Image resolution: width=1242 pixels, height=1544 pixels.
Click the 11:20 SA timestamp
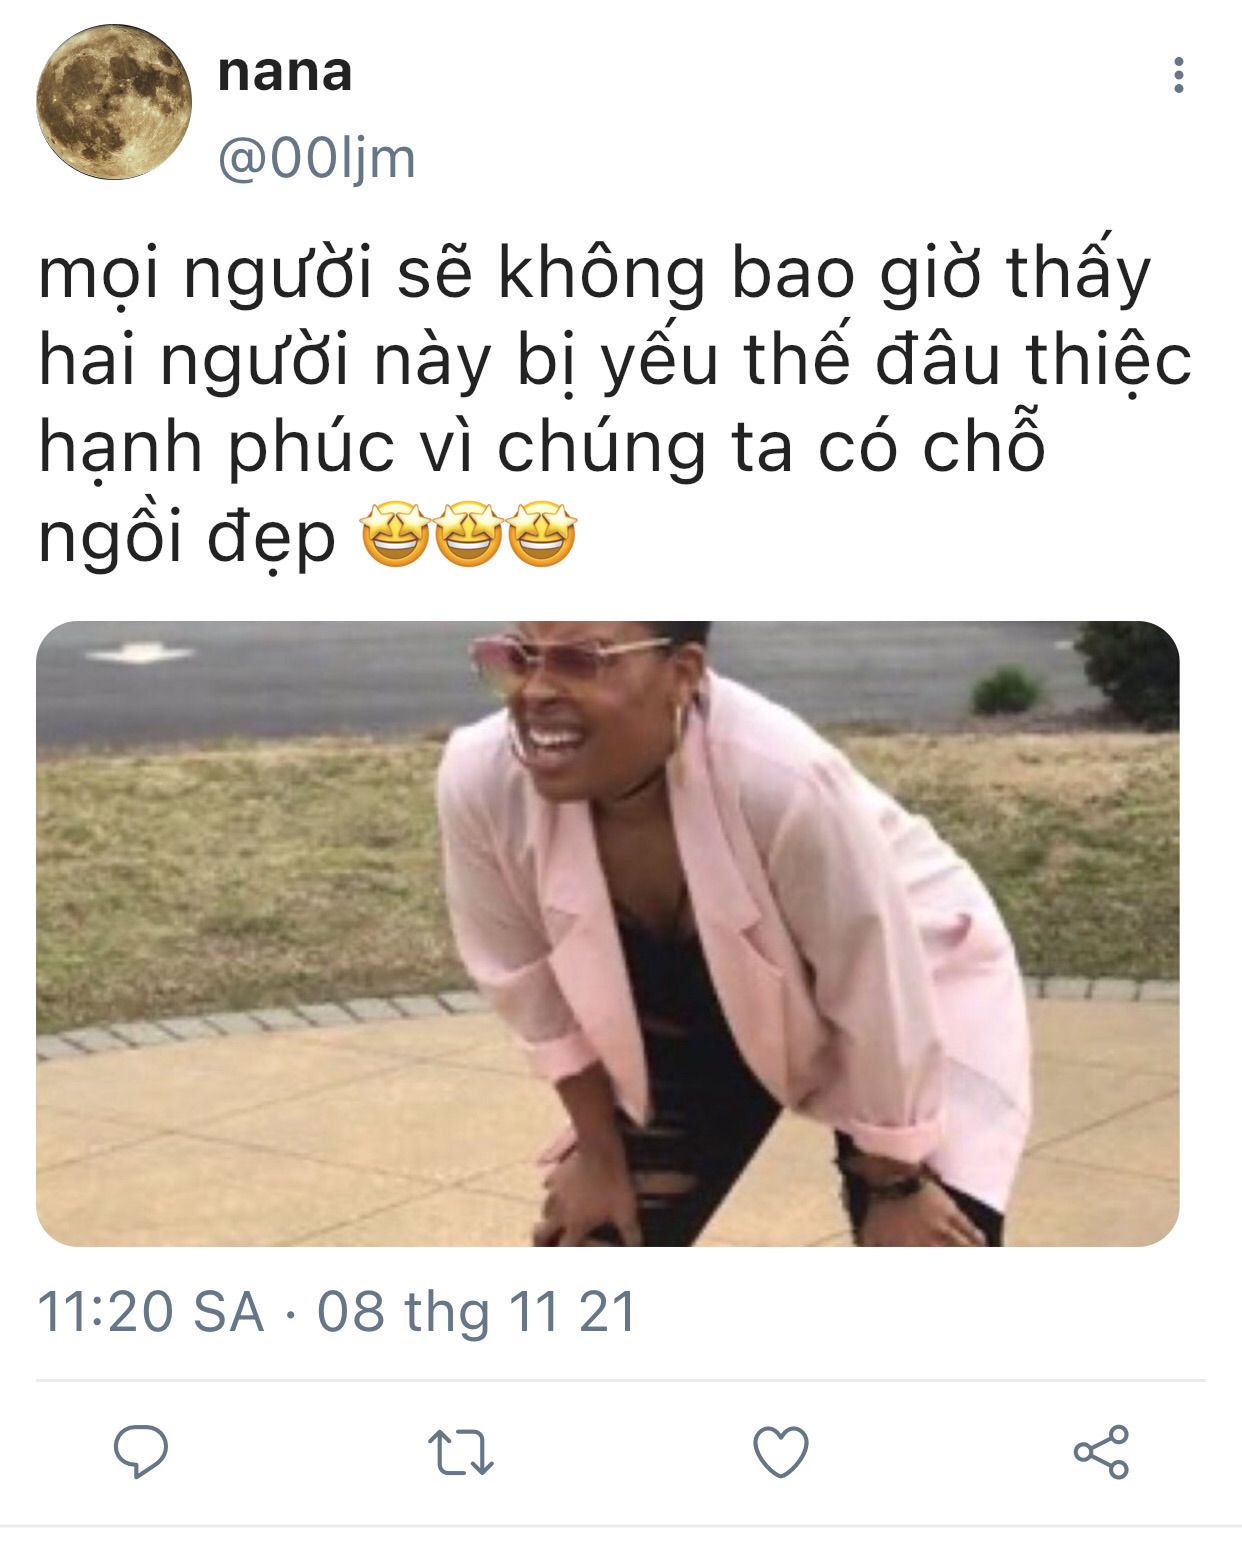click(151, 1312)
